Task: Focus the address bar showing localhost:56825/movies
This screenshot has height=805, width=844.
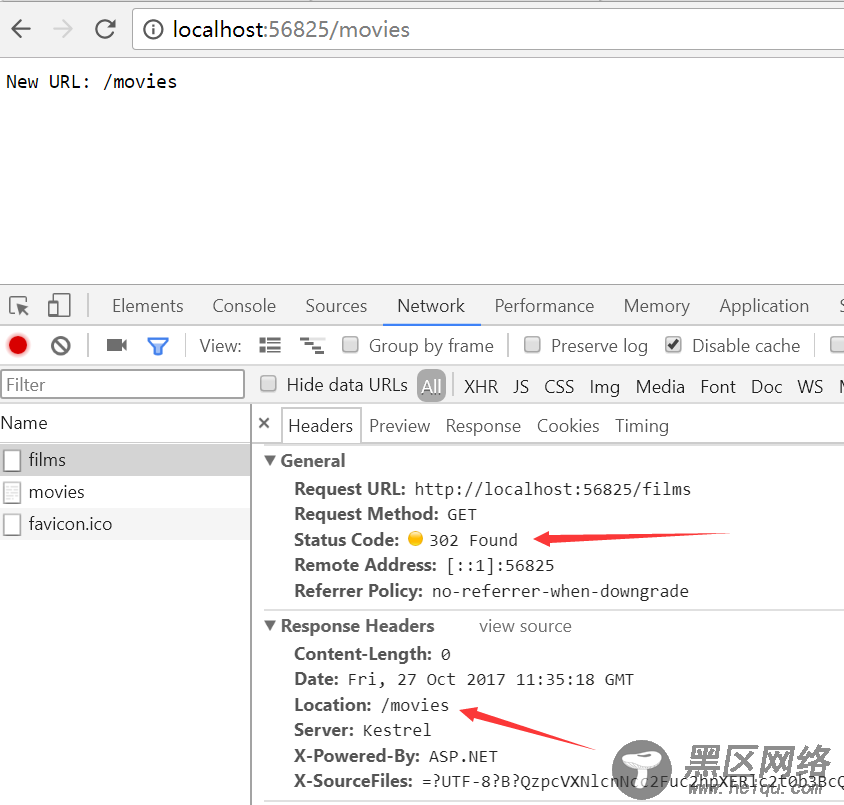Action: click(x=488, y=30)
